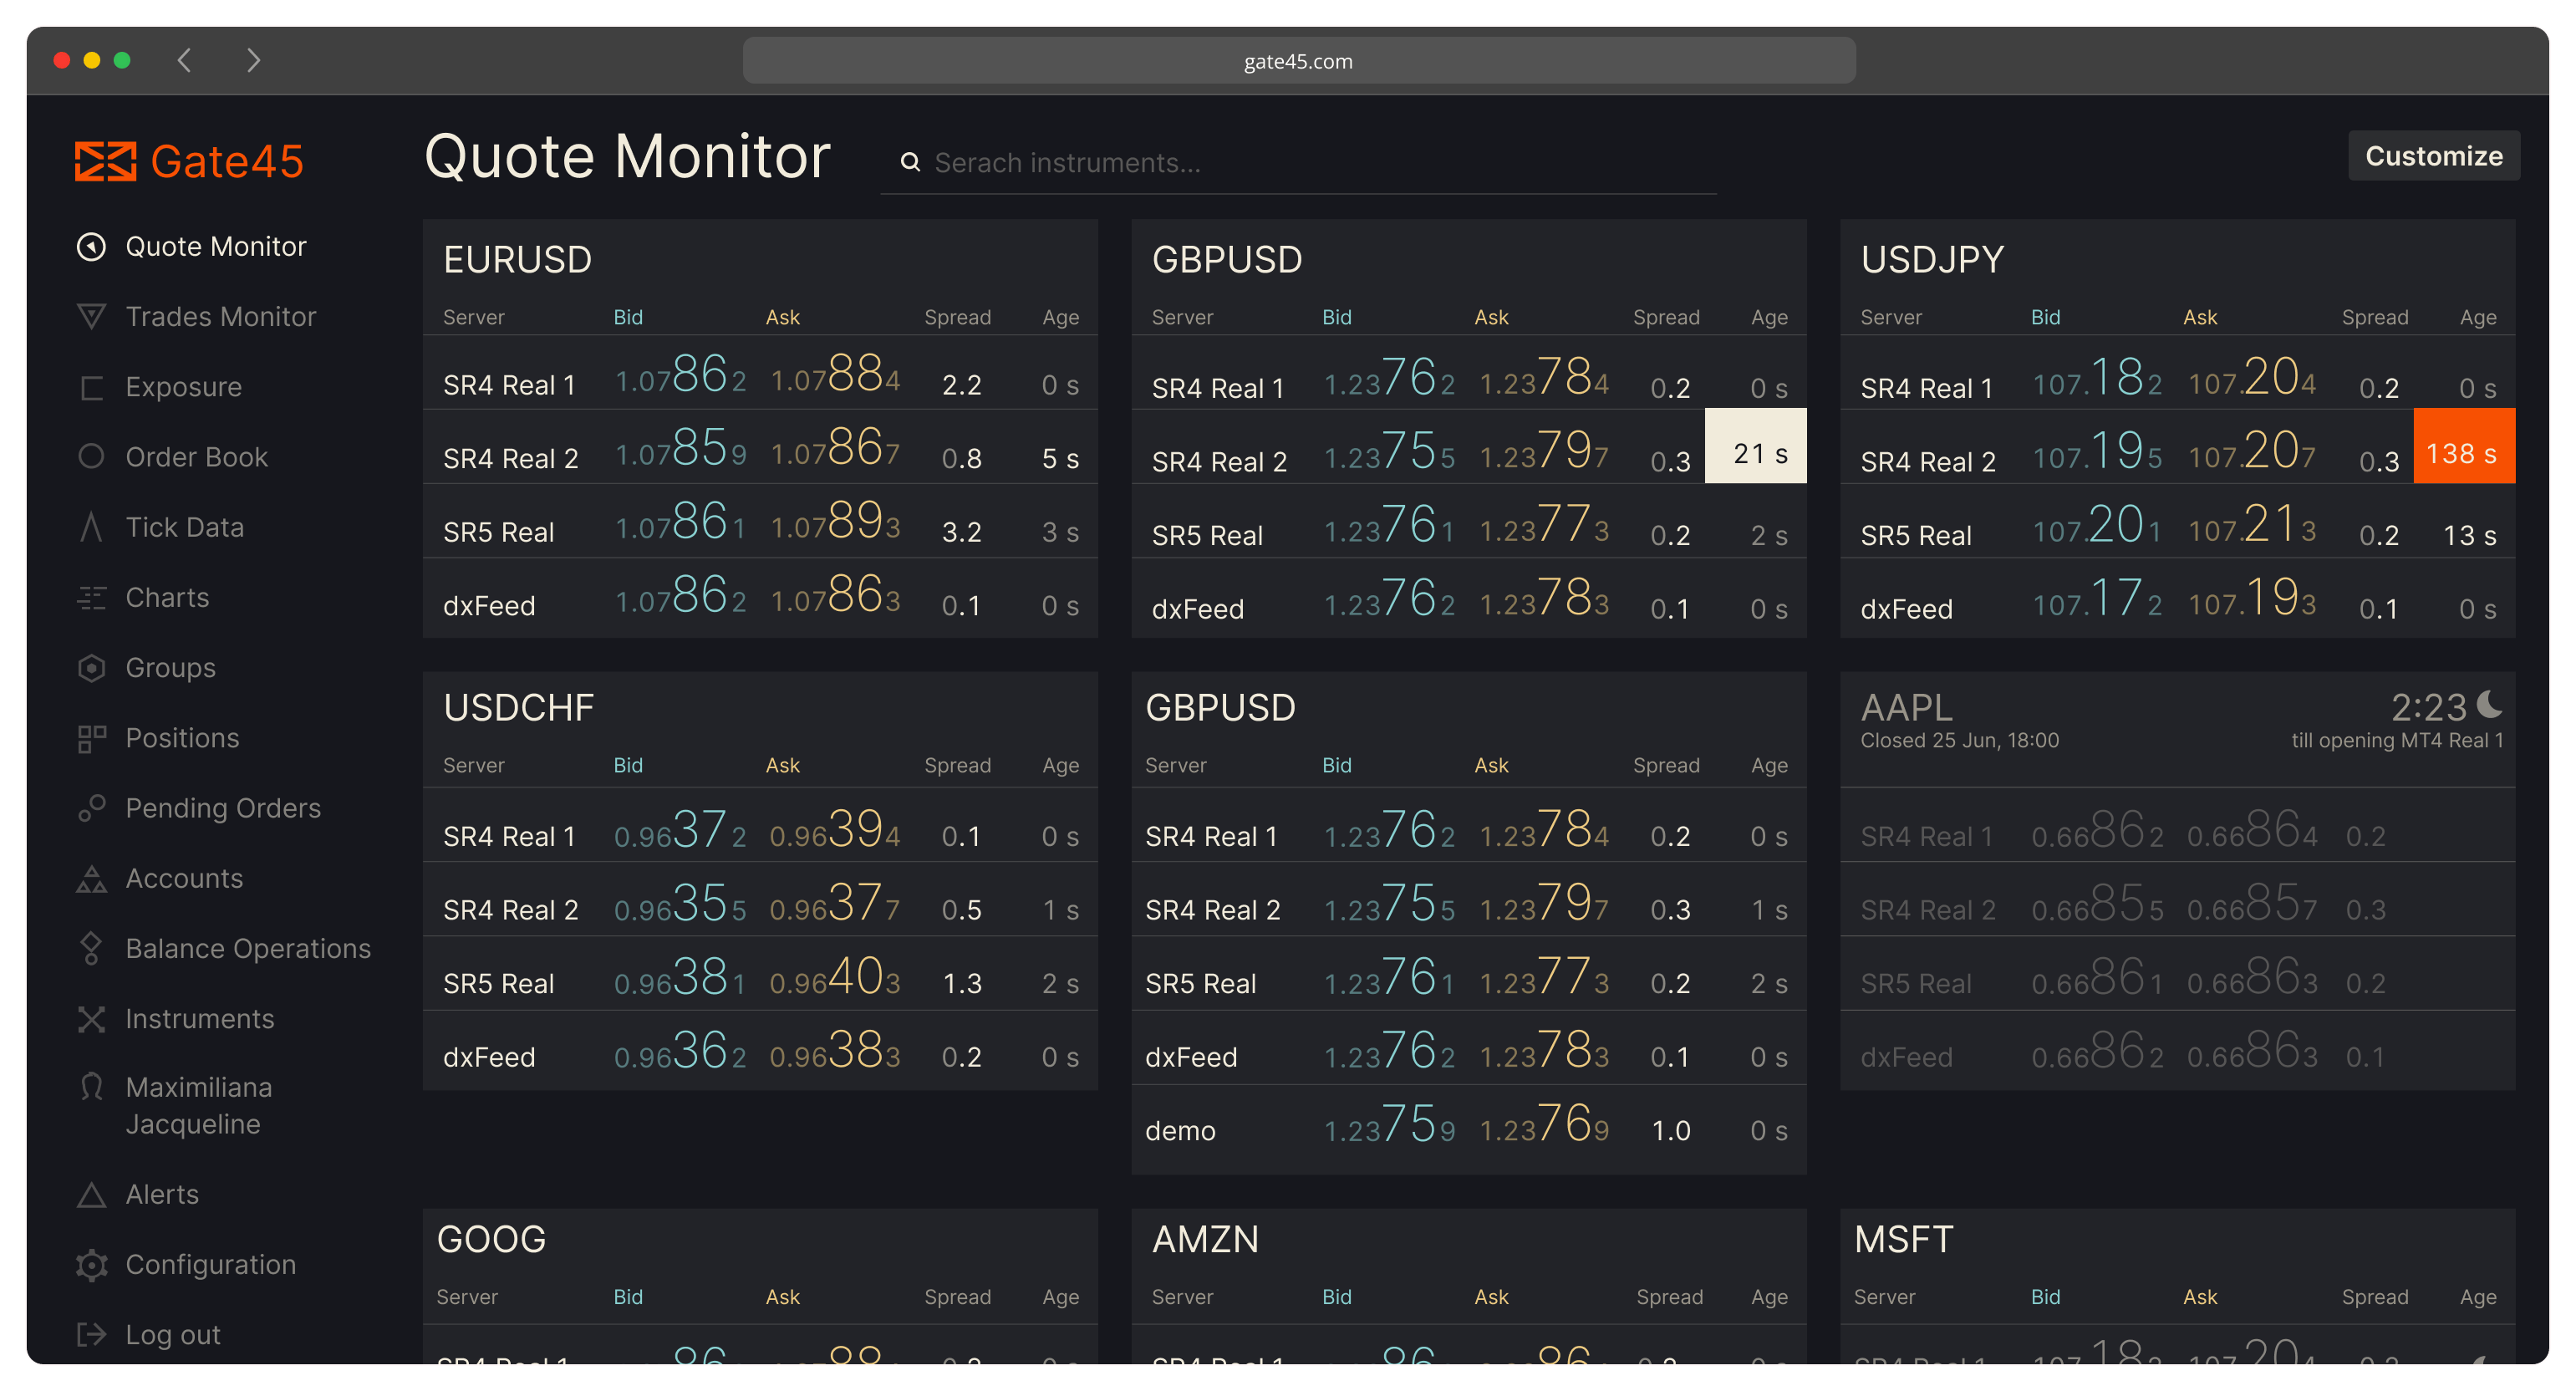
Task: Focus the Search instruments field
Action: tap(1298, 163)
